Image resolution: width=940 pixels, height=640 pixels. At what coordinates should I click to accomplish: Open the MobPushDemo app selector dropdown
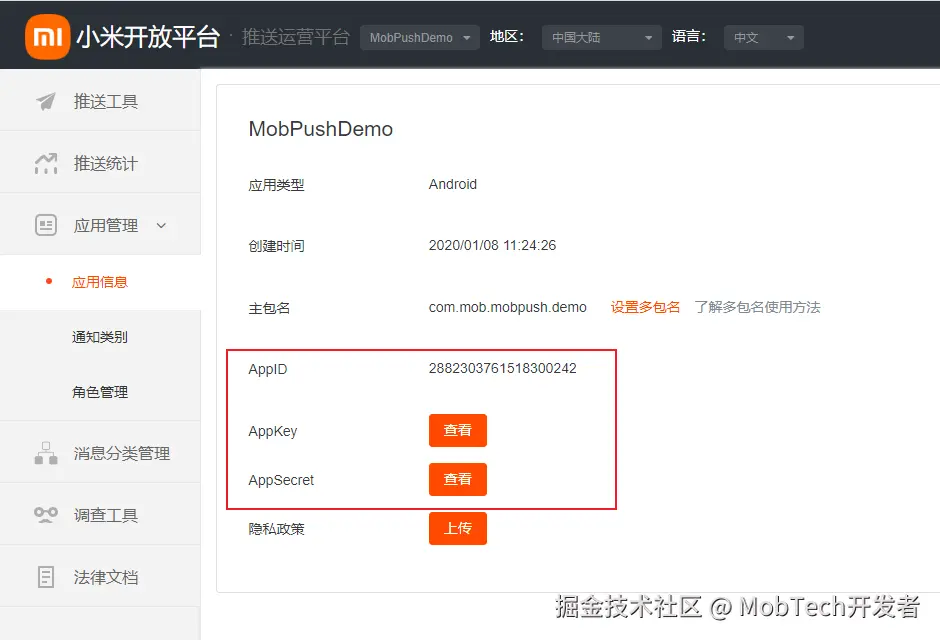point(420,38)
